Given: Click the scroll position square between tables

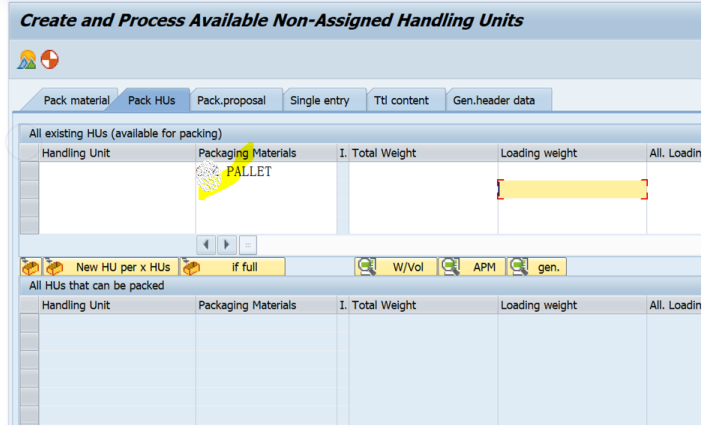Looking at the screenshot, I should 248,245.
